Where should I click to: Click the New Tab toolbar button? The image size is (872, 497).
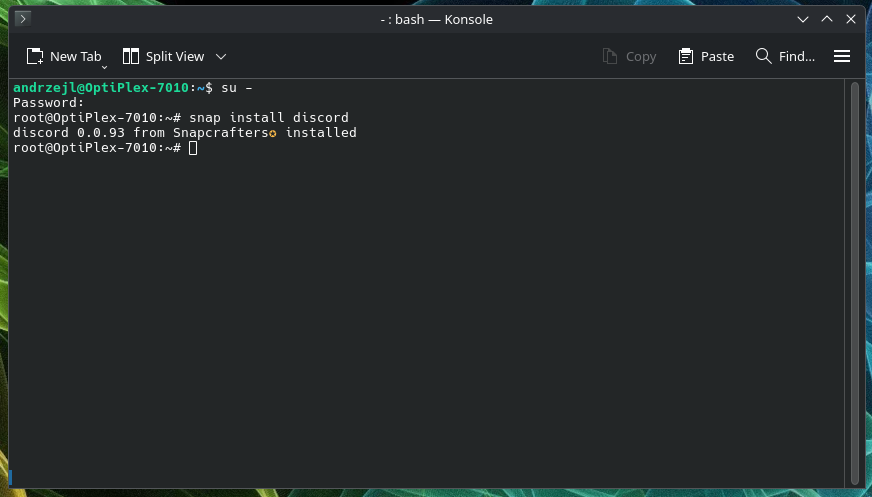click(64, 56)
